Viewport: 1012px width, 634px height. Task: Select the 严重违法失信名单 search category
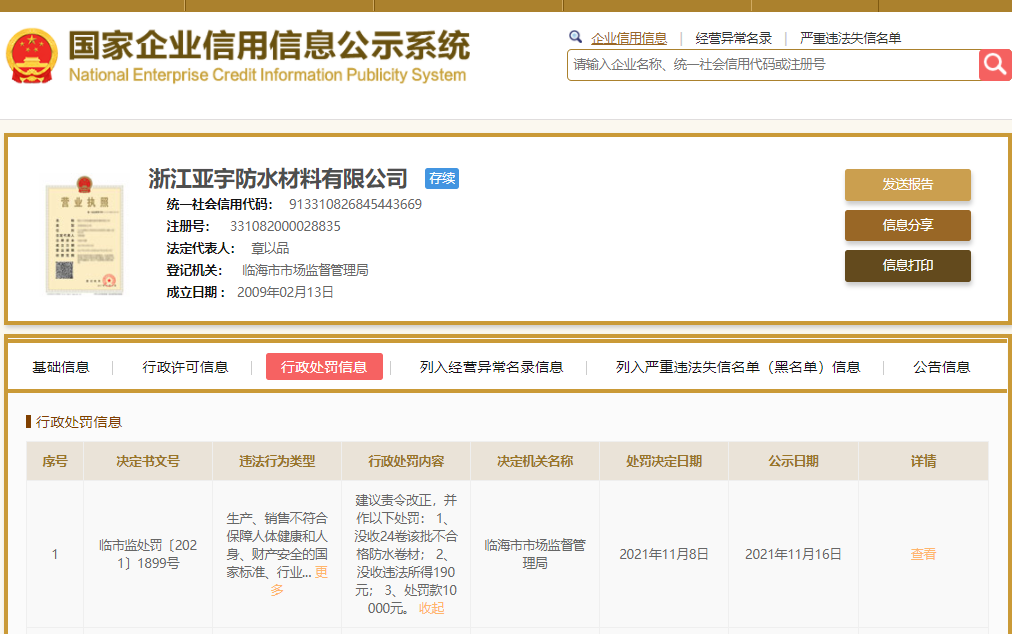(x=850, y=38)
